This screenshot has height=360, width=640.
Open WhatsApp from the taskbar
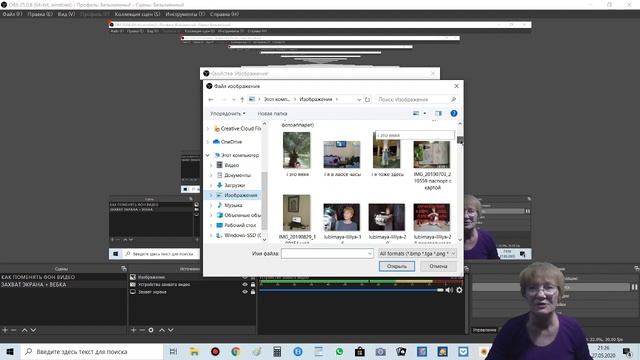[339, 351]
